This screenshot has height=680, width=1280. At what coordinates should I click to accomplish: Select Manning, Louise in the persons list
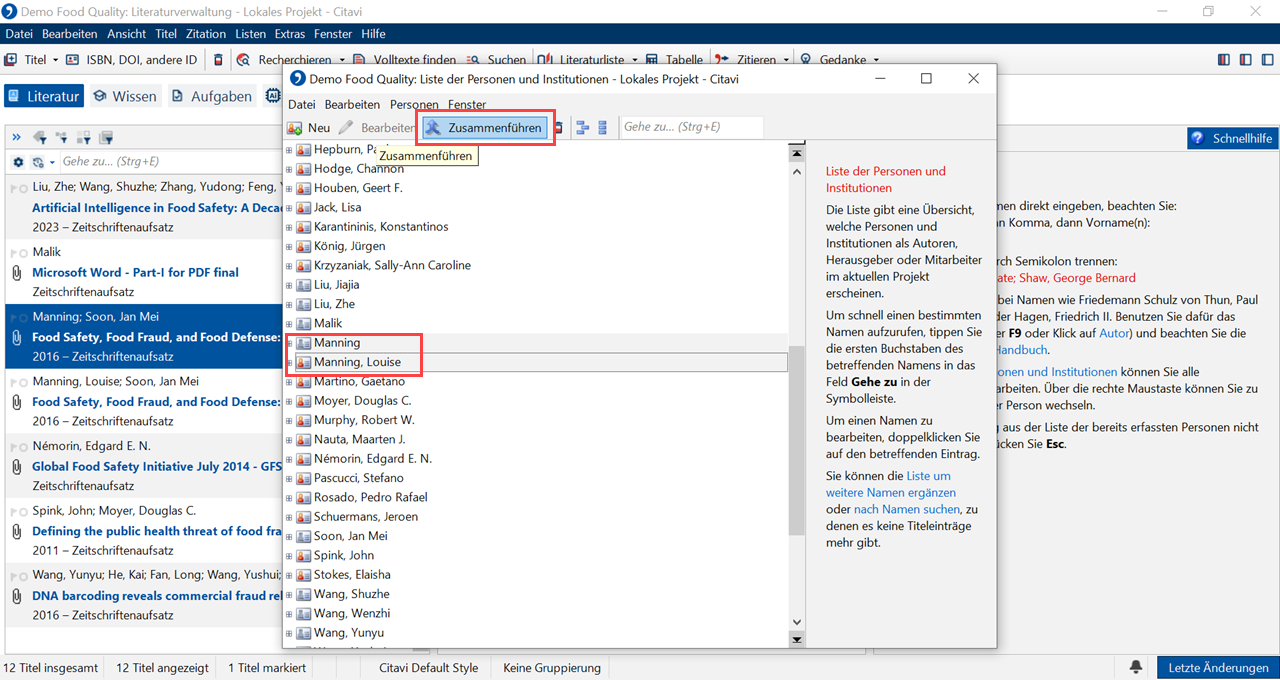click(357, 362)
